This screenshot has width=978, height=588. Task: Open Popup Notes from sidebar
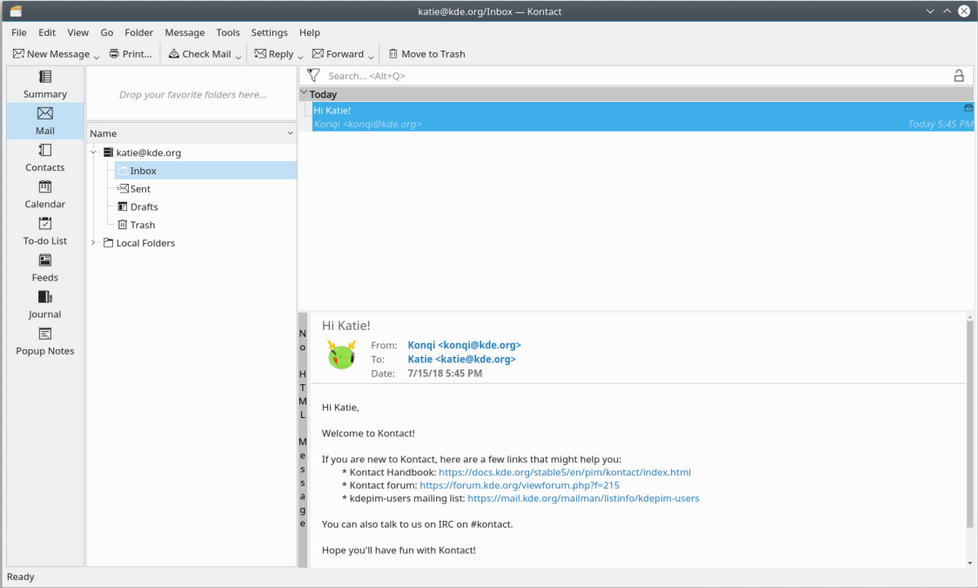[45, 342]
